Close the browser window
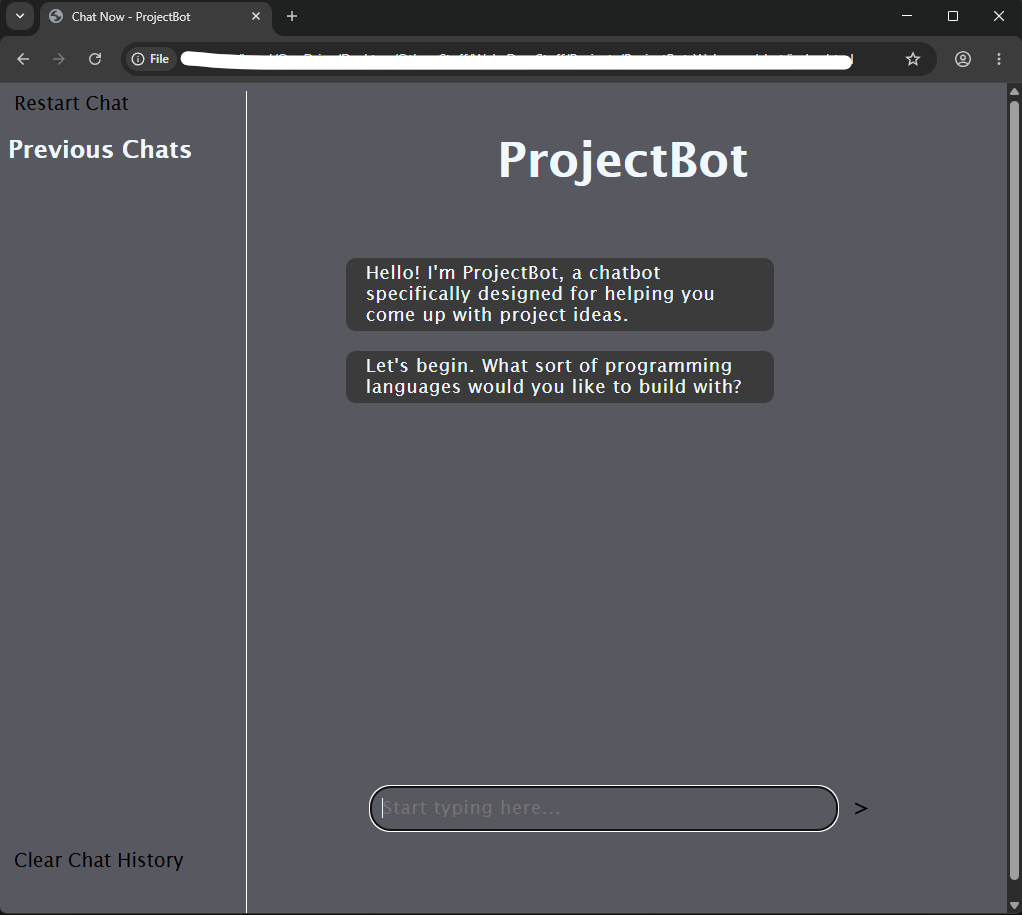This screenshot has height=915, width=1022. click(x=999, y=16)
